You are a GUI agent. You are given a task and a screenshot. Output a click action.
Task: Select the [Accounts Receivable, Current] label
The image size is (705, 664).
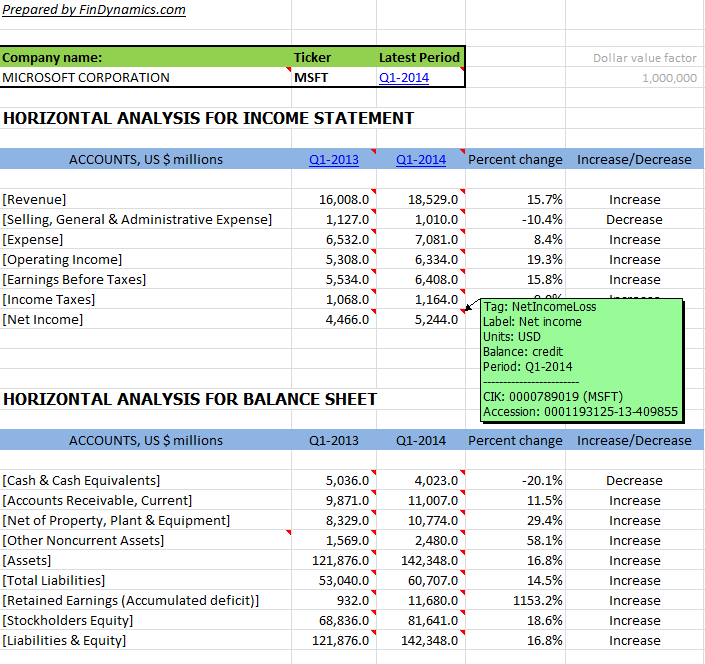click(97, 500)
